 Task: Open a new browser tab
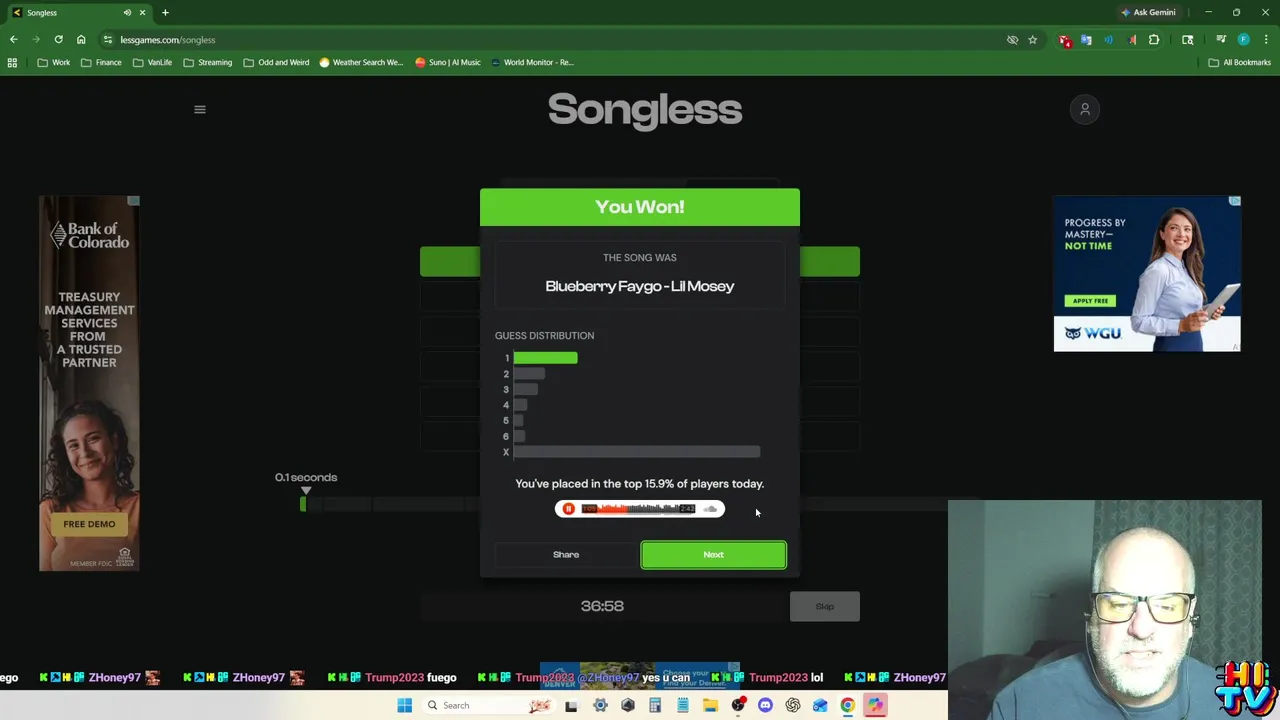(165, 13)
